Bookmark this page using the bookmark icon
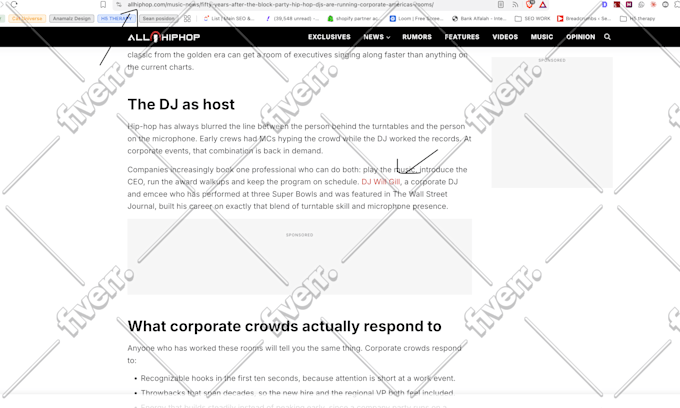Viewport: 680px width, 408px height. click(x=103, y=4)
